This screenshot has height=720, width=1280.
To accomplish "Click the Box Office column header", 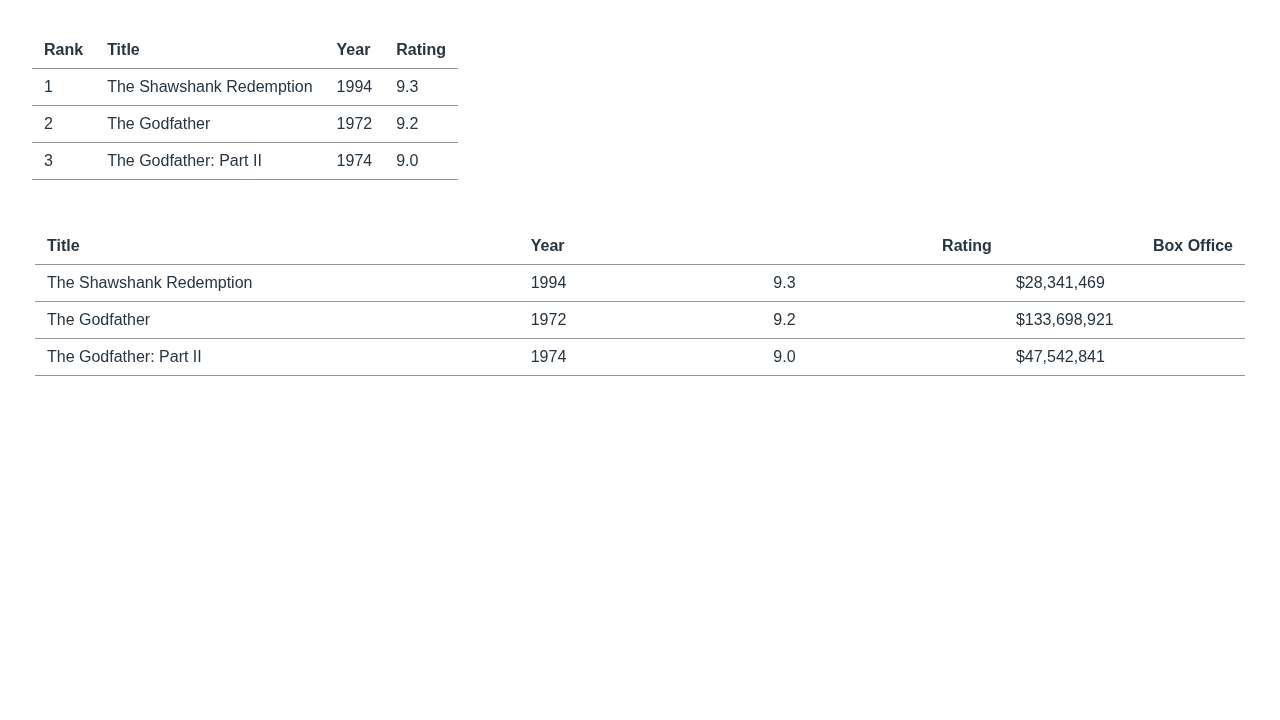I will (1192, 246).
